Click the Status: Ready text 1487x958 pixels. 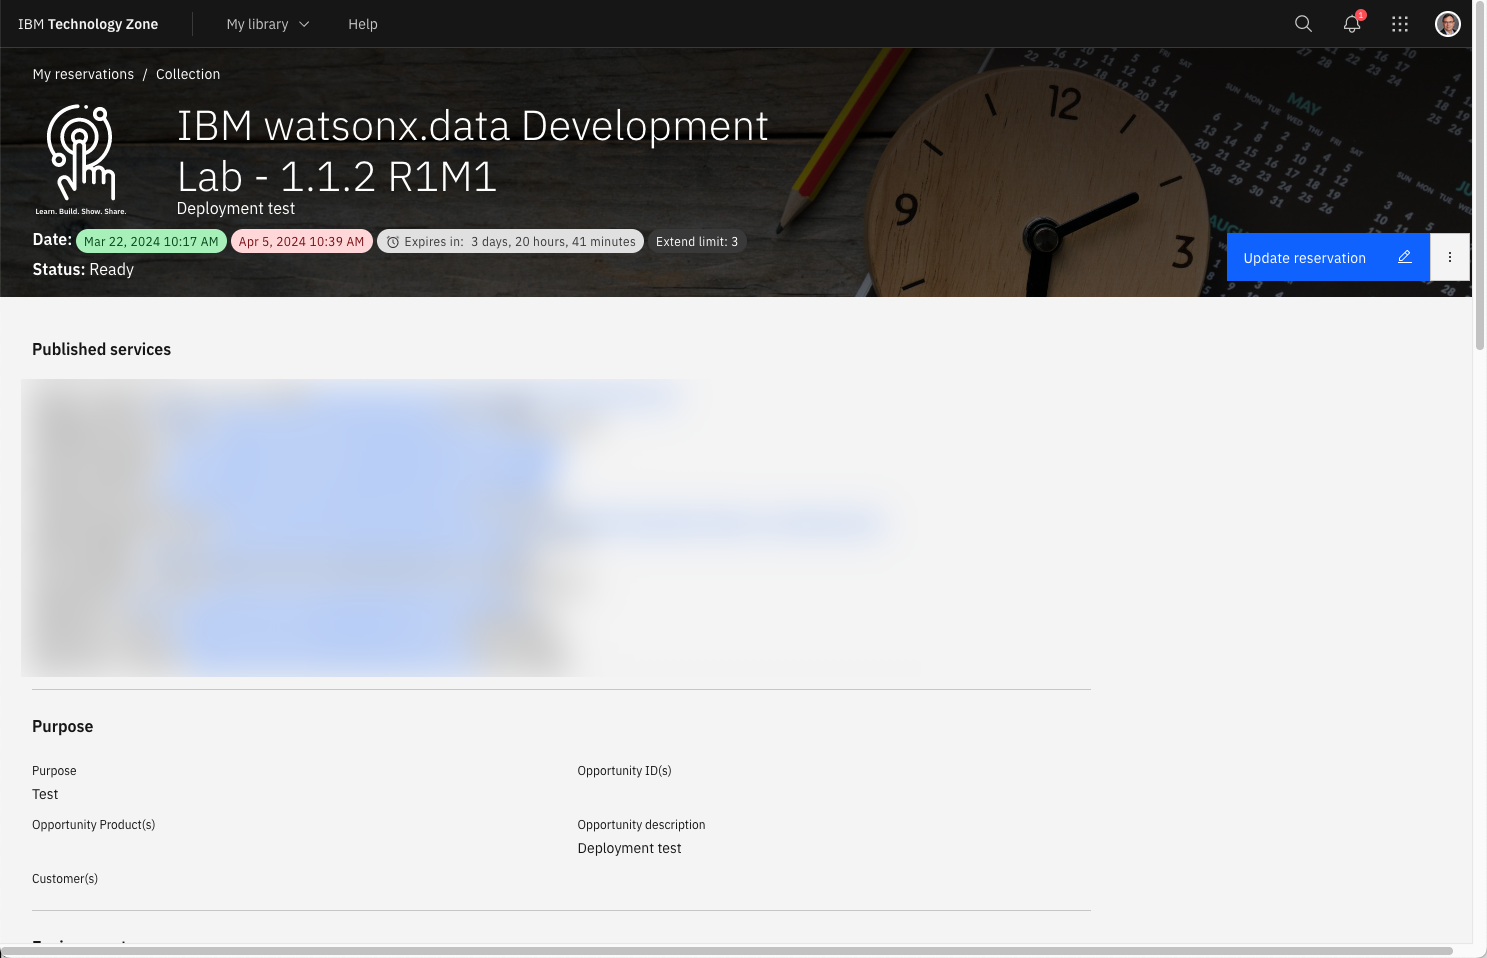coord(83,269)
